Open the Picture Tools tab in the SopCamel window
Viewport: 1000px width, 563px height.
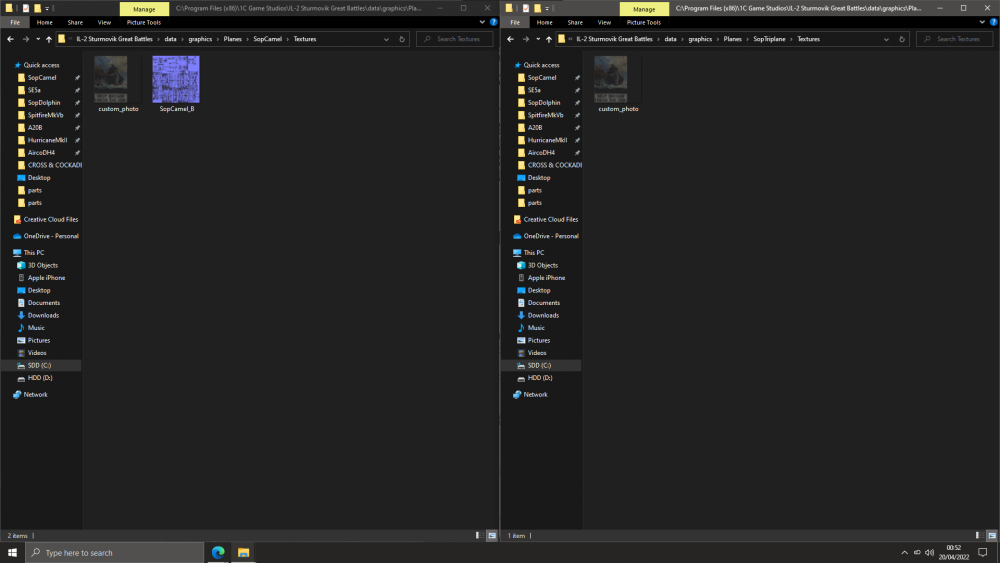144,22
